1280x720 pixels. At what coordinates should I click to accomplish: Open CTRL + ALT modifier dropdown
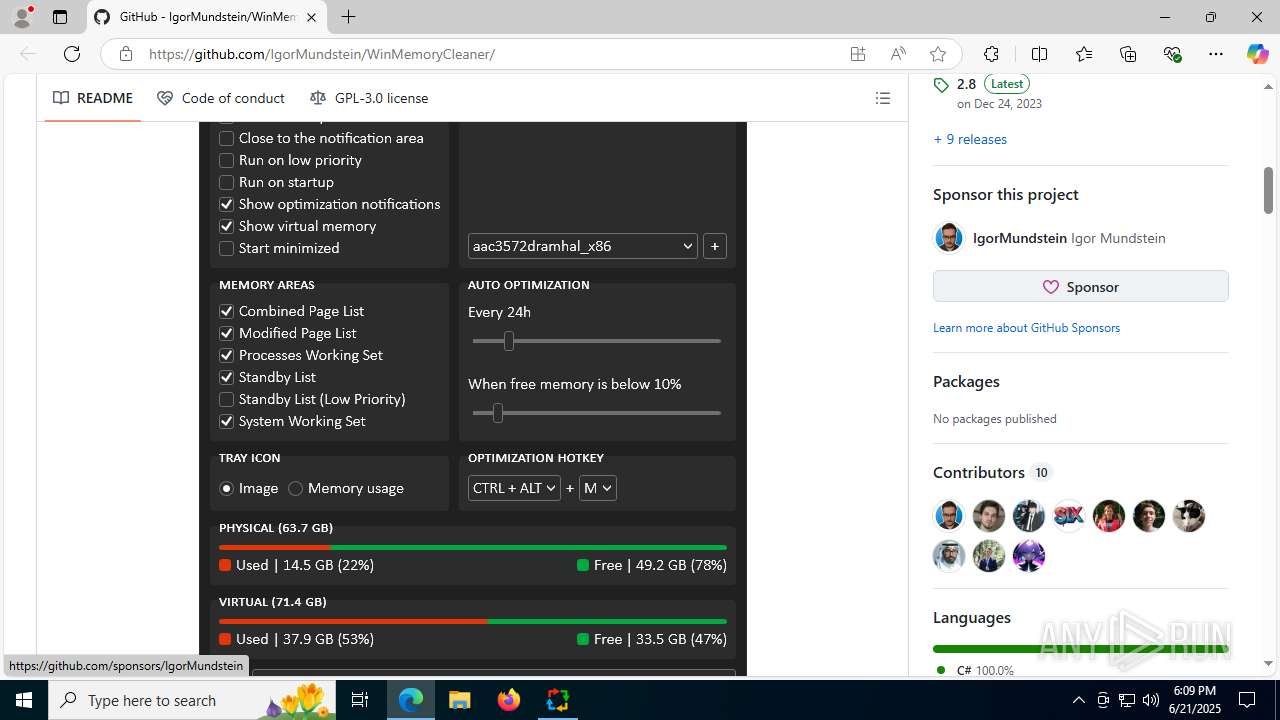pos(514,488)
